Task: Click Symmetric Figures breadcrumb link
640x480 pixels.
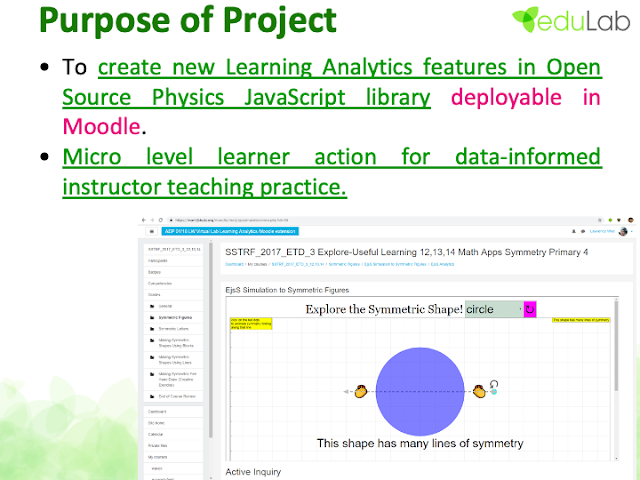Action: [344, 264]
